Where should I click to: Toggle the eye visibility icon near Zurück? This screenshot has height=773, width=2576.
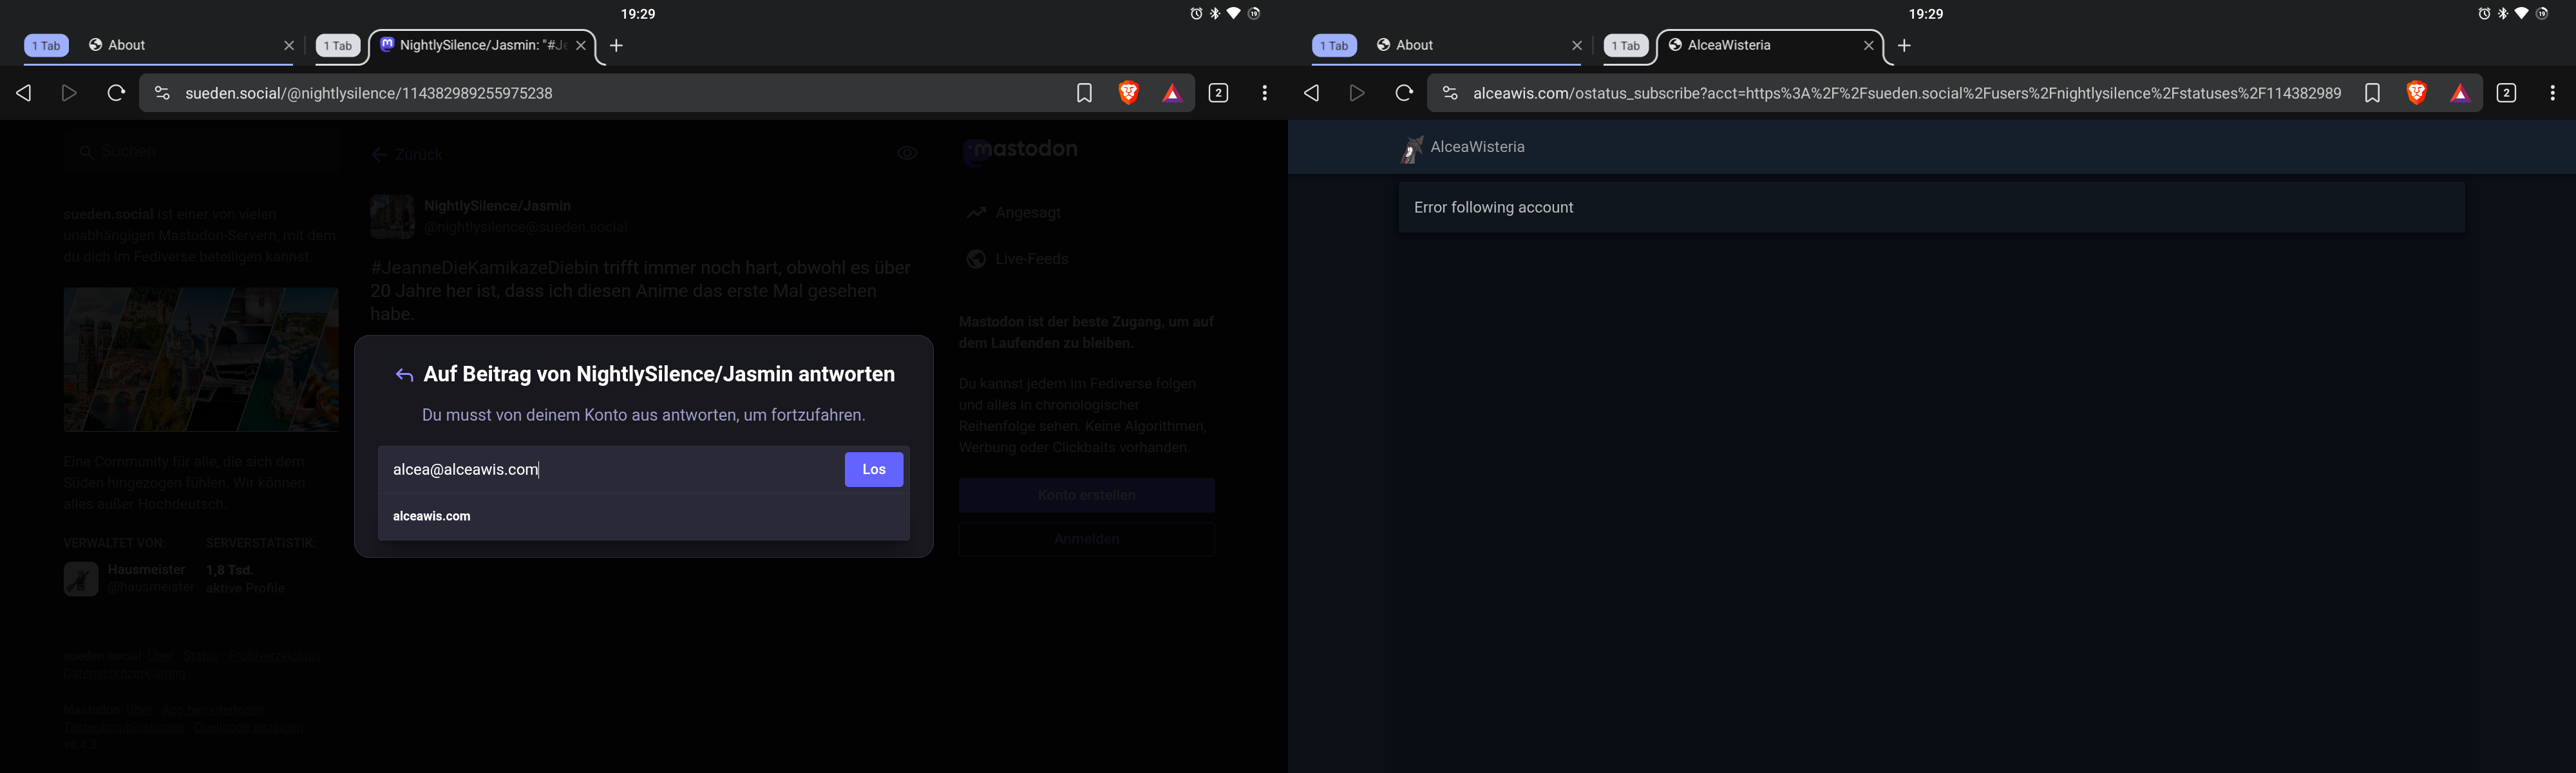907,153
